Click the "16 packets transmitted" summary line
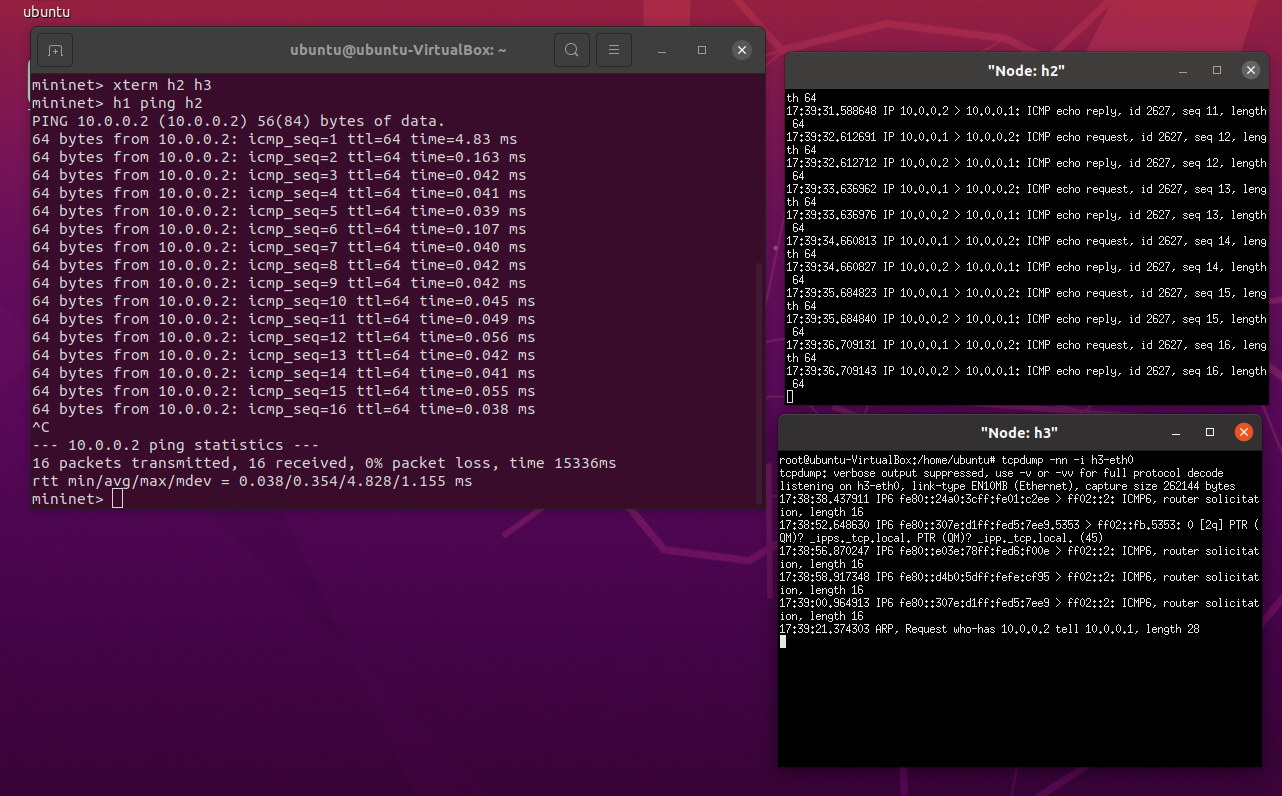The height and width of the screenshot is (796, 1282). (x=324, y=463)
